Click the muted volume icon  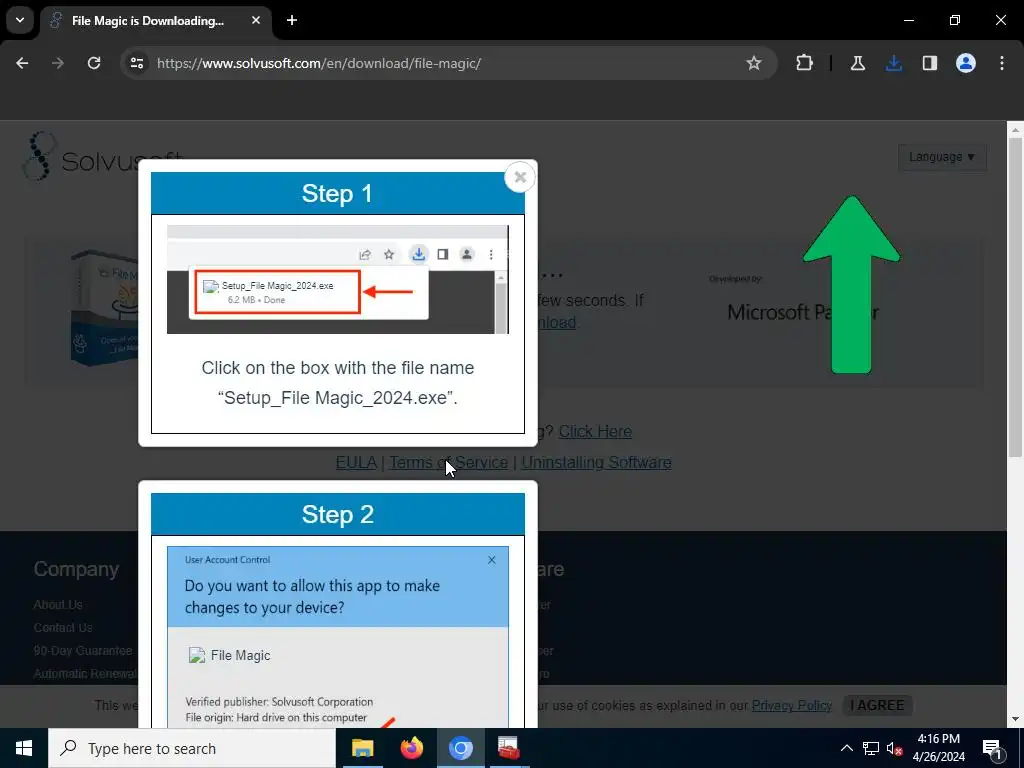point(895,748)
